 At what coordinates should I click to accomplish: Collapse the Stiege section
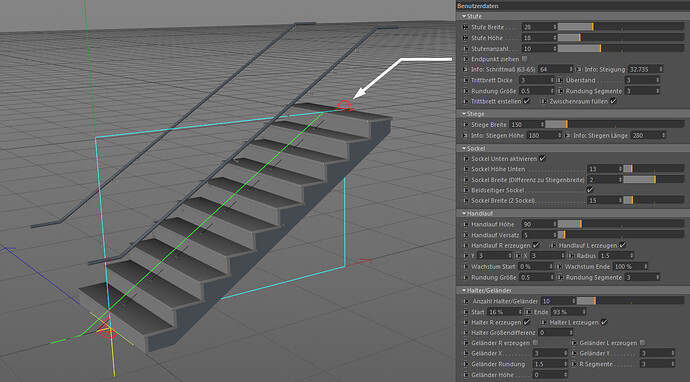464,114
